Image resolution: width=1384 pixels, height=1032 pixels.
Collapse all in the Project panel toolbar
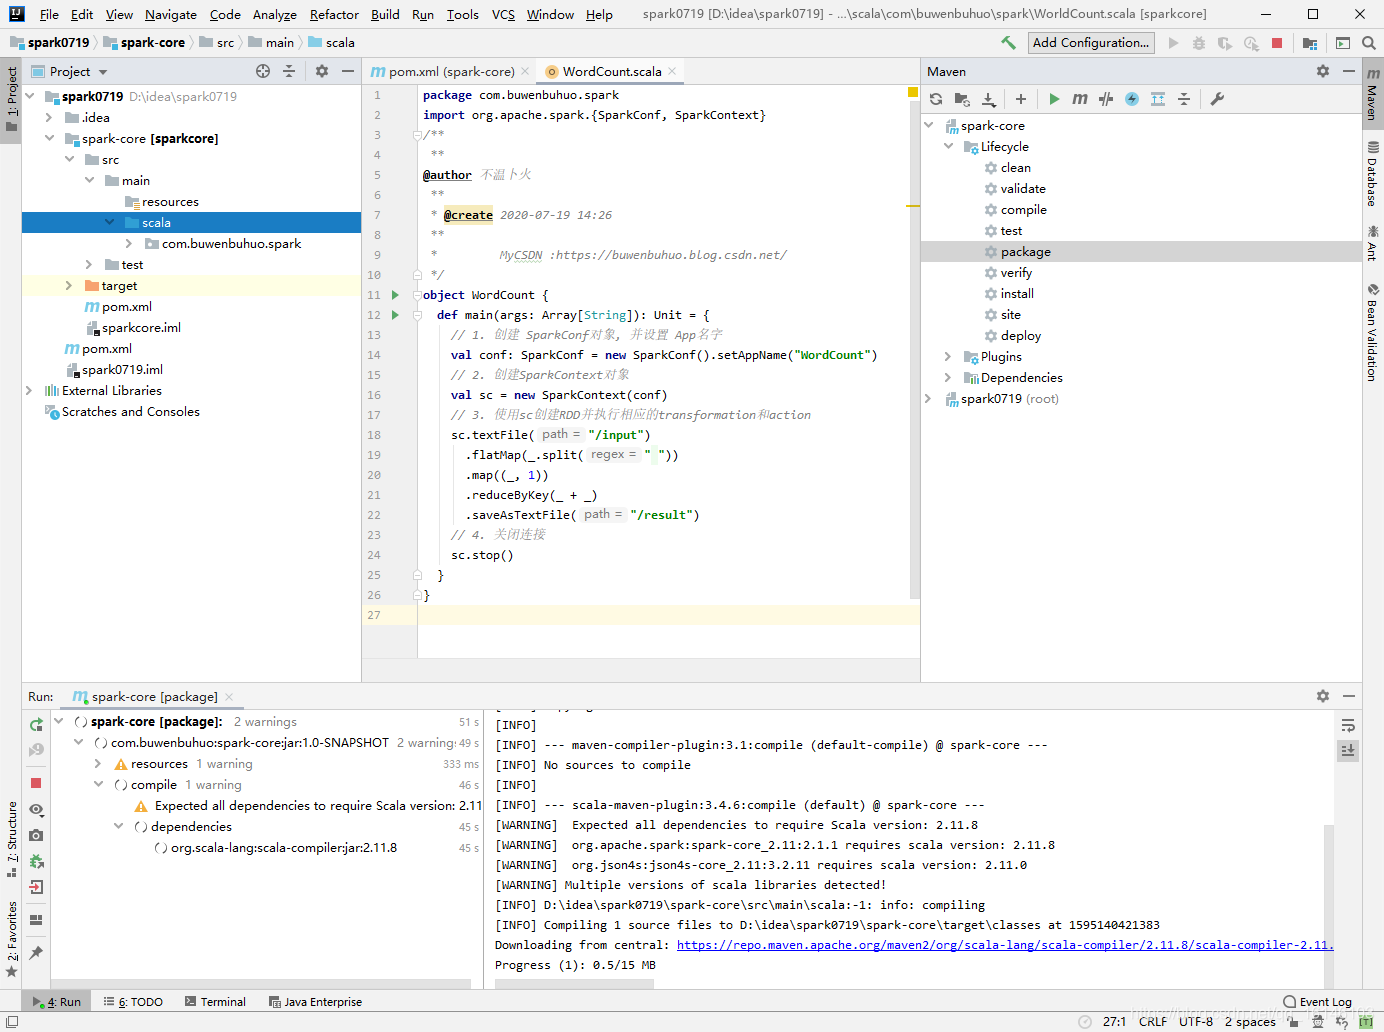click(289, 71)
